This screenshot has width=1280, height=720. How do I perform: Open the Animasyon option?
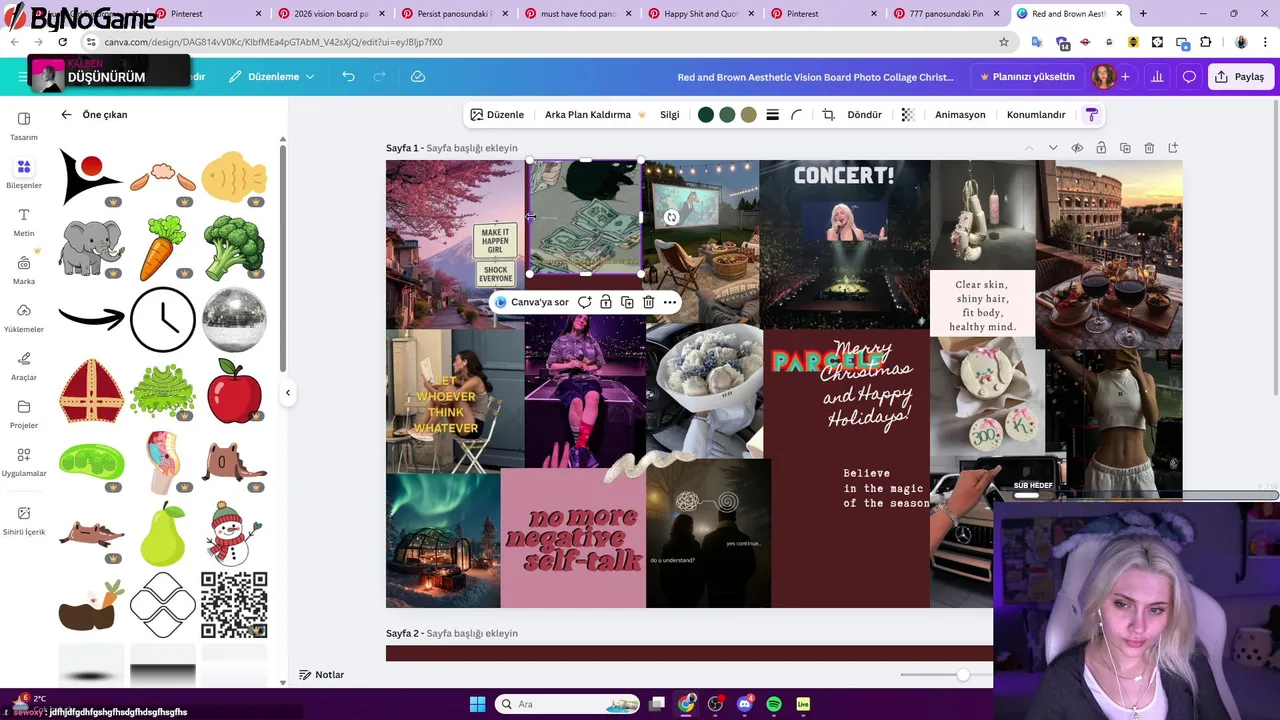point(960,115)
